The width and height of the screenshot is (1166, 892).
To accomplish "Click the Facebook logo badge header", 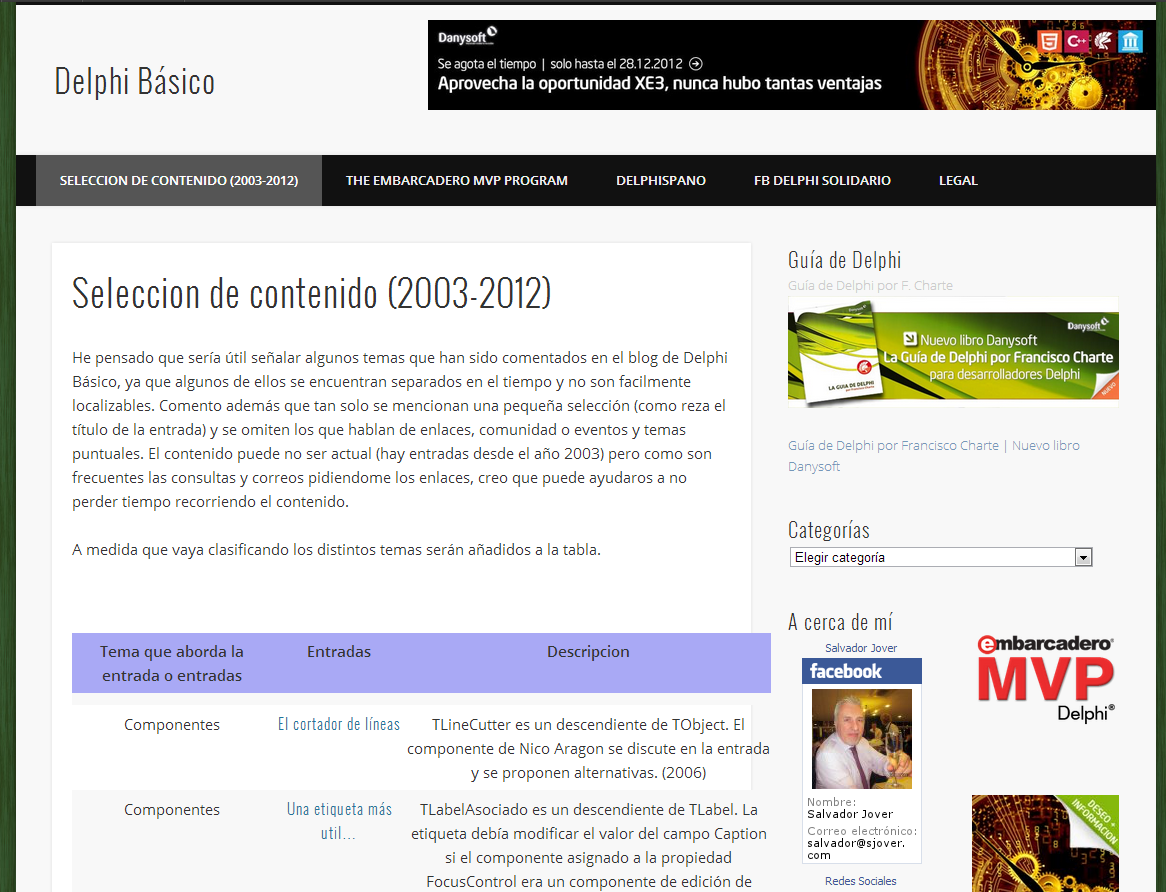I will click(846, 671).
